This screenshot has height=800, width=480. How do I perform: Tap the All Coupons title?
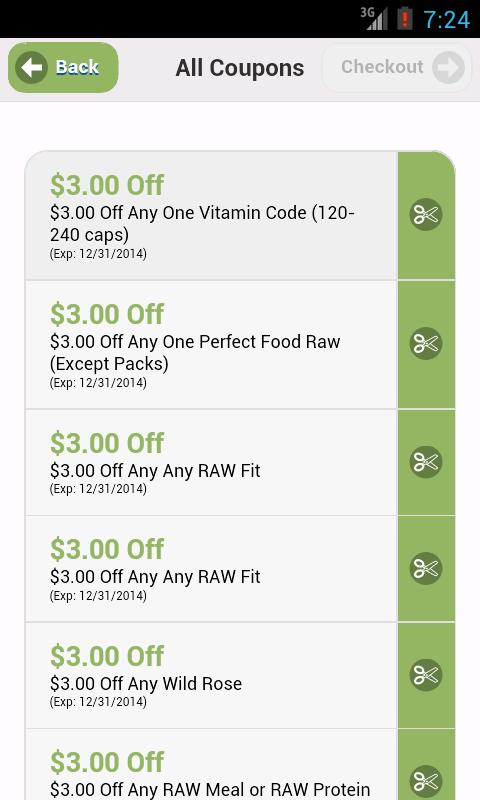coord(240,68)
